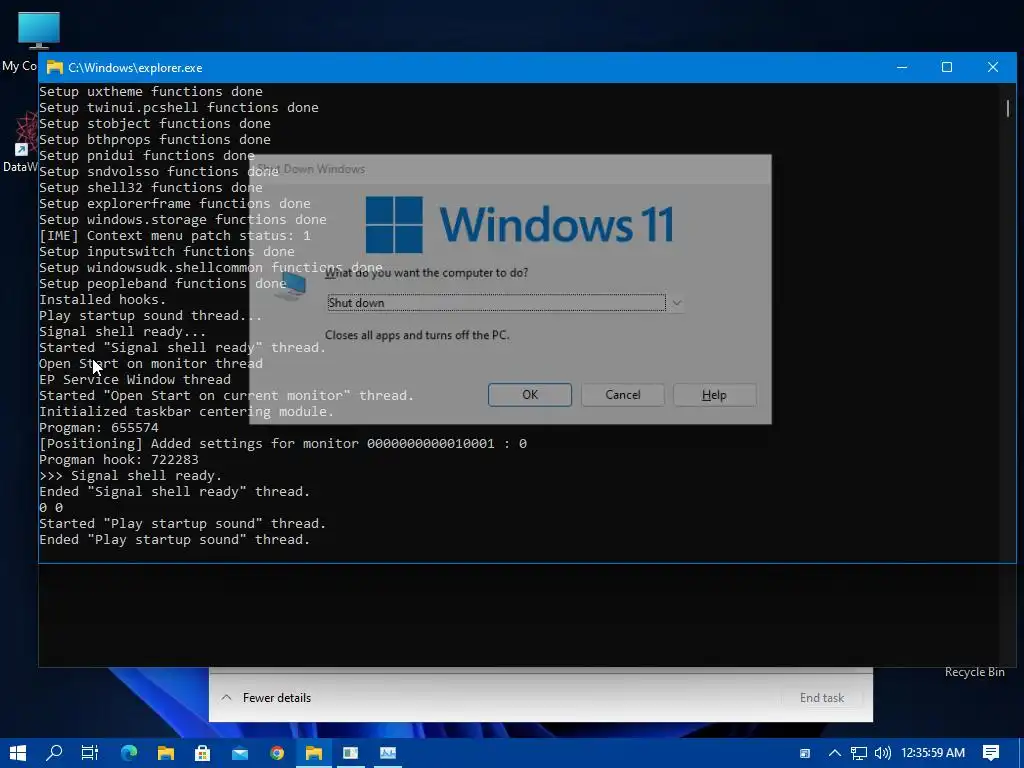Click OK in Shut Down Windows dialog

coord(530,394)
